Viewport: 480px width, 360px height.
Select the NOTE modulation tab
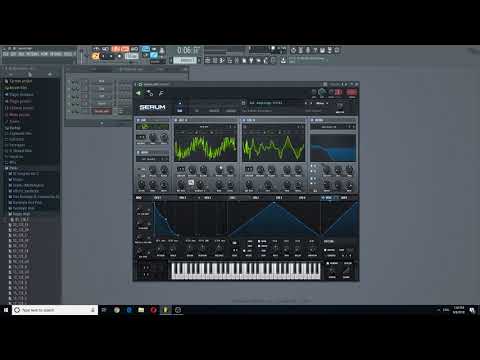pos(344,198)
